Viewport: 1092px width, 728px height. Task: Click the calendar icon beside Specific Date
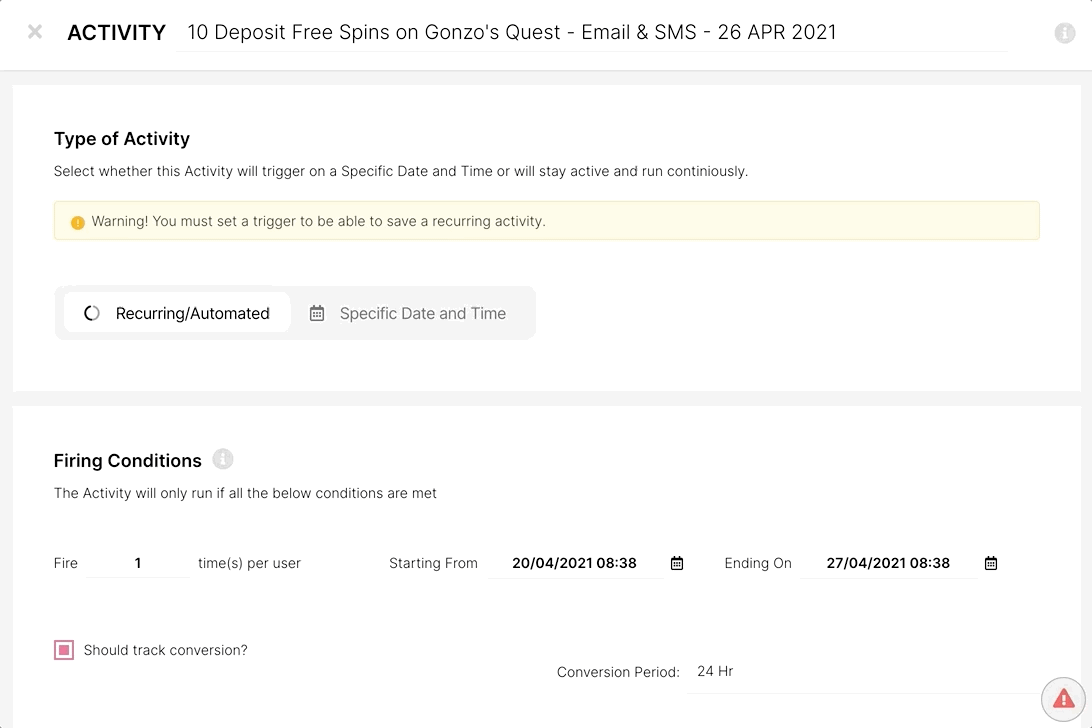(x=317, y=313)
